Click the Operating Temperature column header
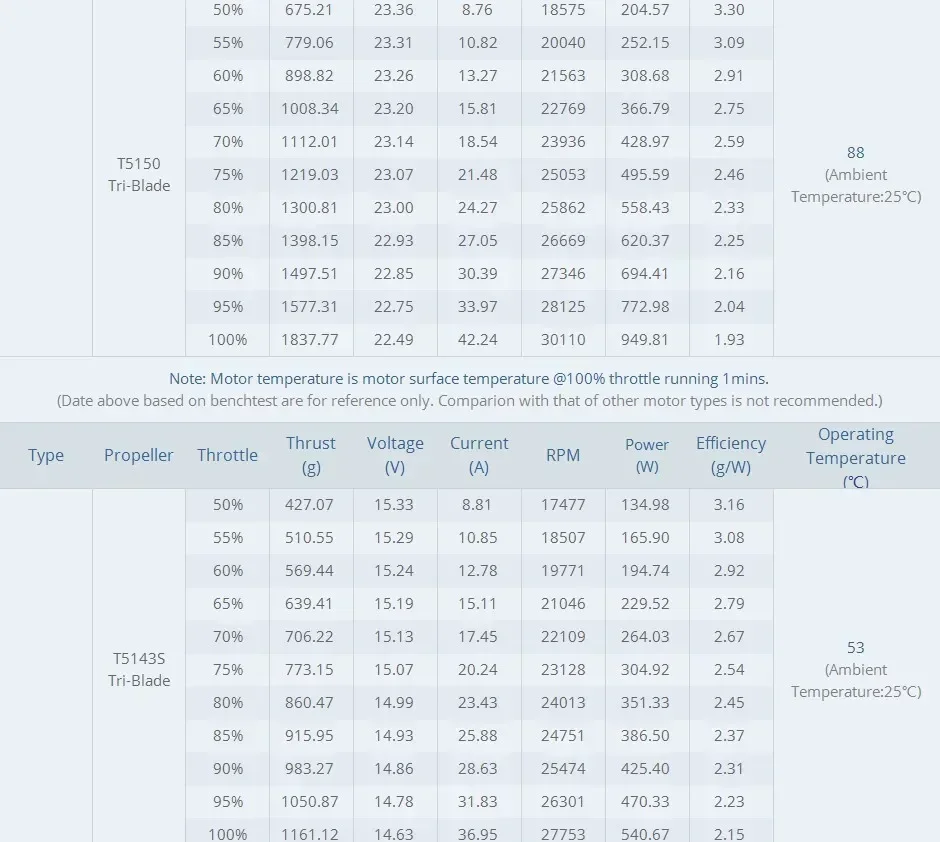Image resolution: width=940 pixels, height=842 pixels. [x=855, y=457]
